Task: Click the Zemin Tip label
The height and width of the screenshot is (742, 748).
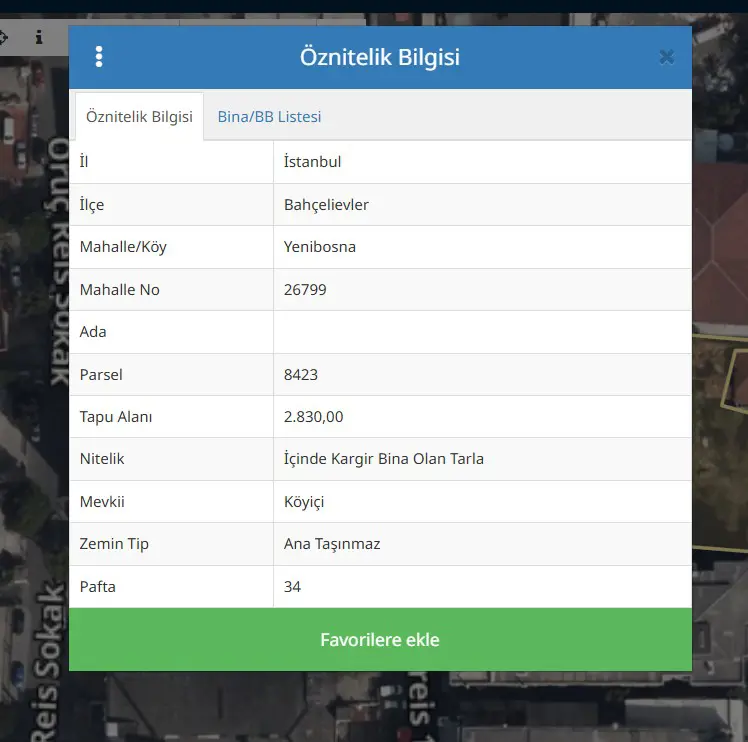Action: pyautogui.click(x=114, y=544)
